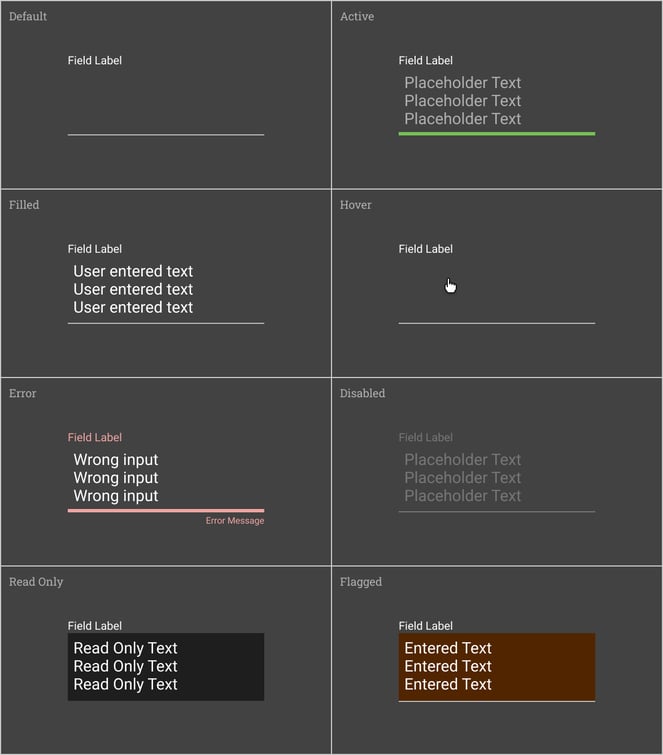This screenshot has width=663, height=755.
Task: Click the pink Field Label in Error panel
Action: point(95,438)
